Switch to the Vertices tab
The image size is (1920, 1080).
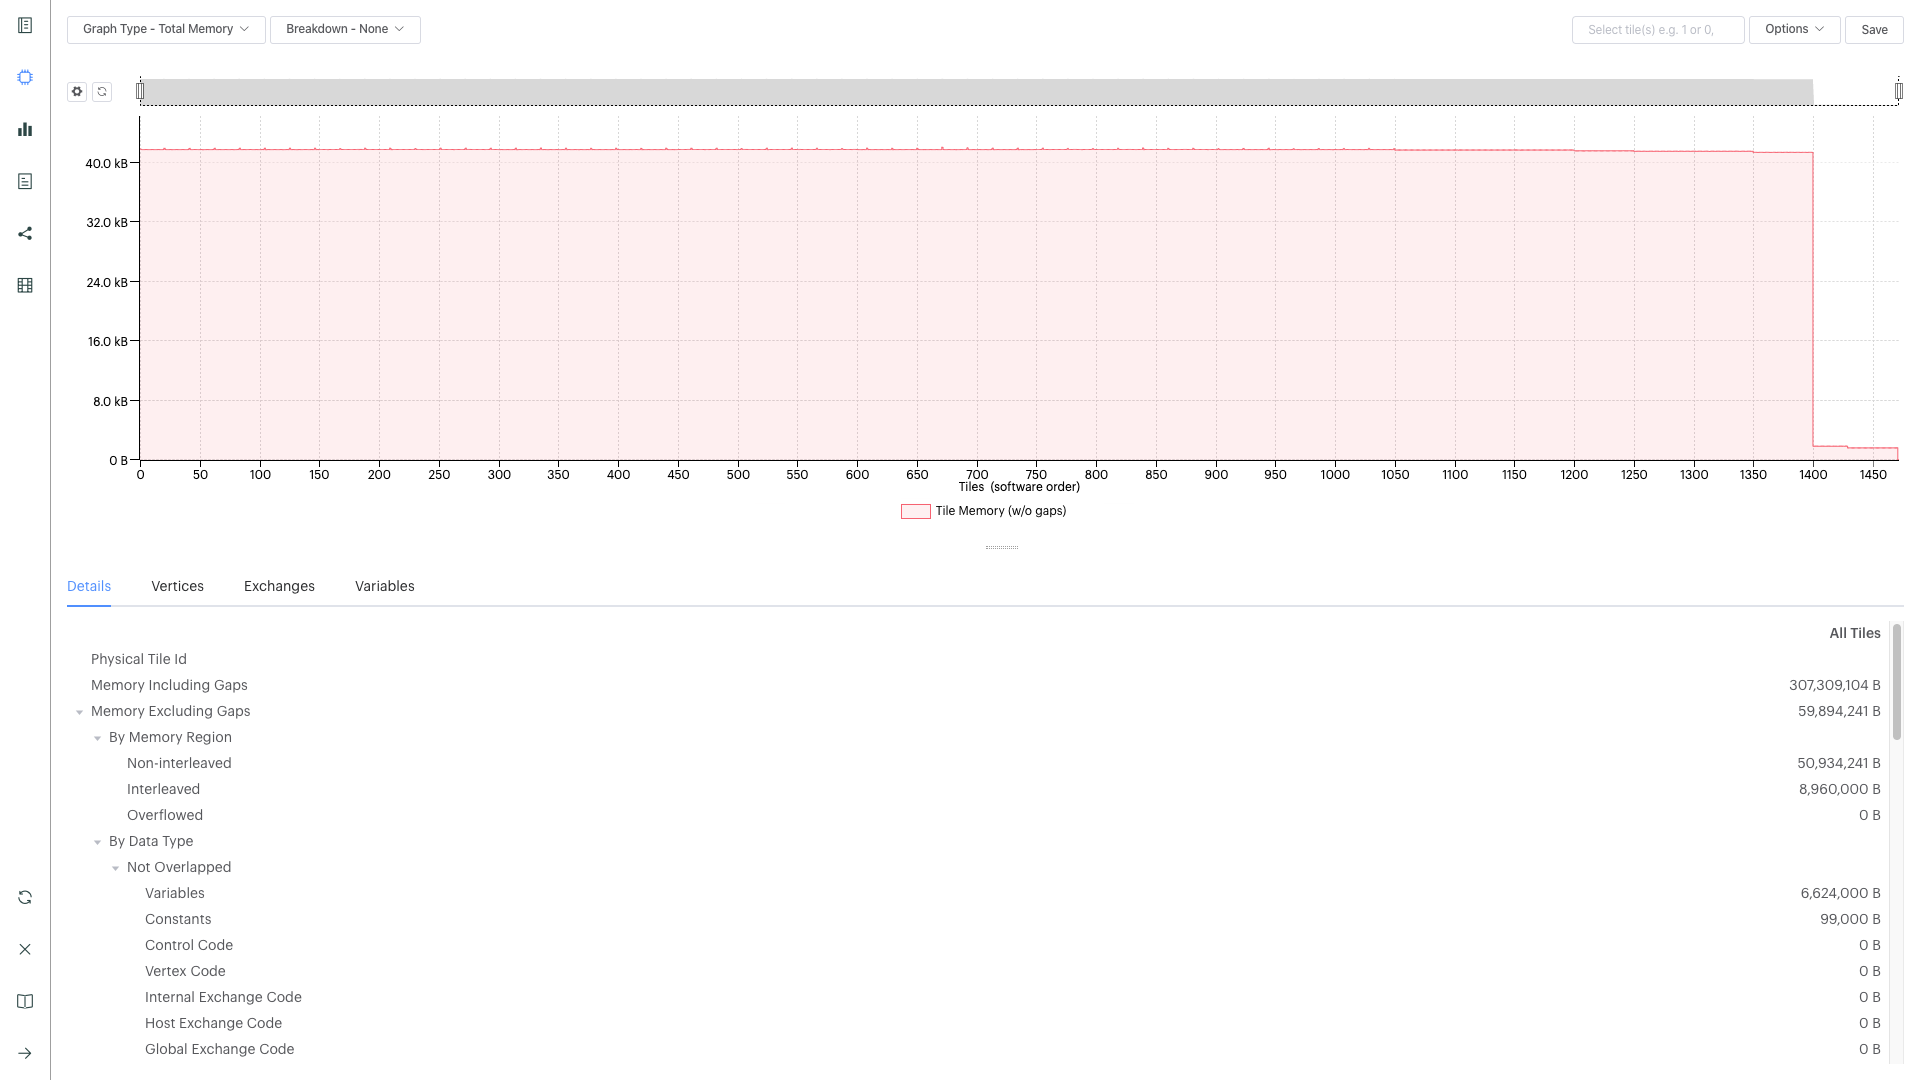(177, 587)
